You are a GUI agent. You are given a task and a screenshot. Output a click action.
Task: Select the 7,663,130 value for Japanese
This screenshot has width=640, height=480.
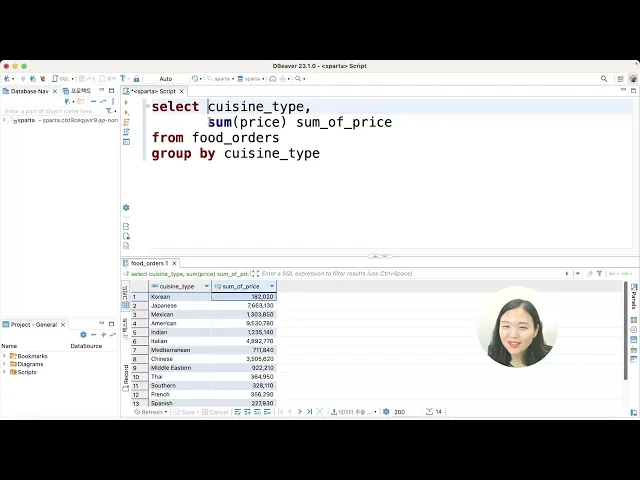[x=244, y=306]
